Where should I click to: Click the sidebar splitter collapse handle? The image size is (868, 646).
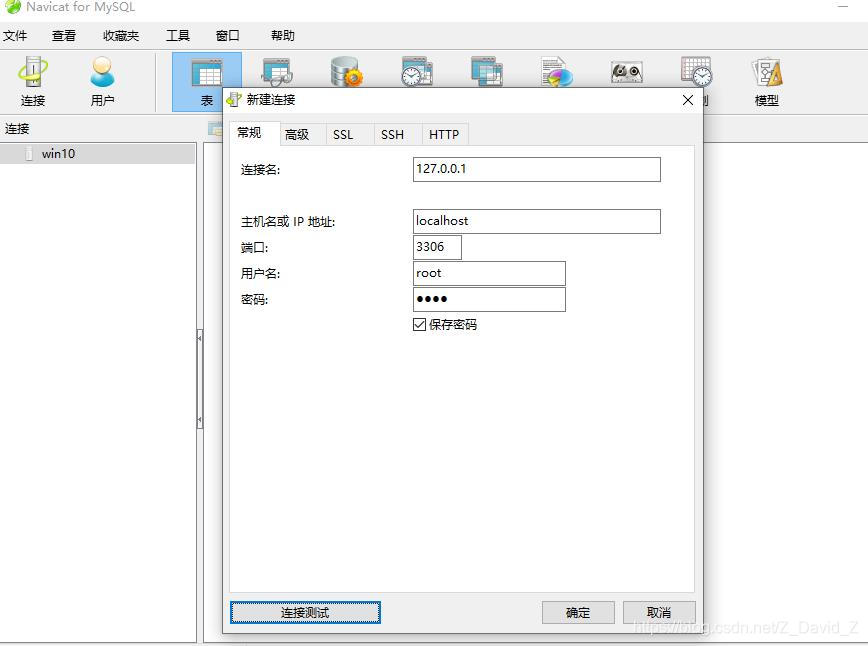(x=200, y=379)
